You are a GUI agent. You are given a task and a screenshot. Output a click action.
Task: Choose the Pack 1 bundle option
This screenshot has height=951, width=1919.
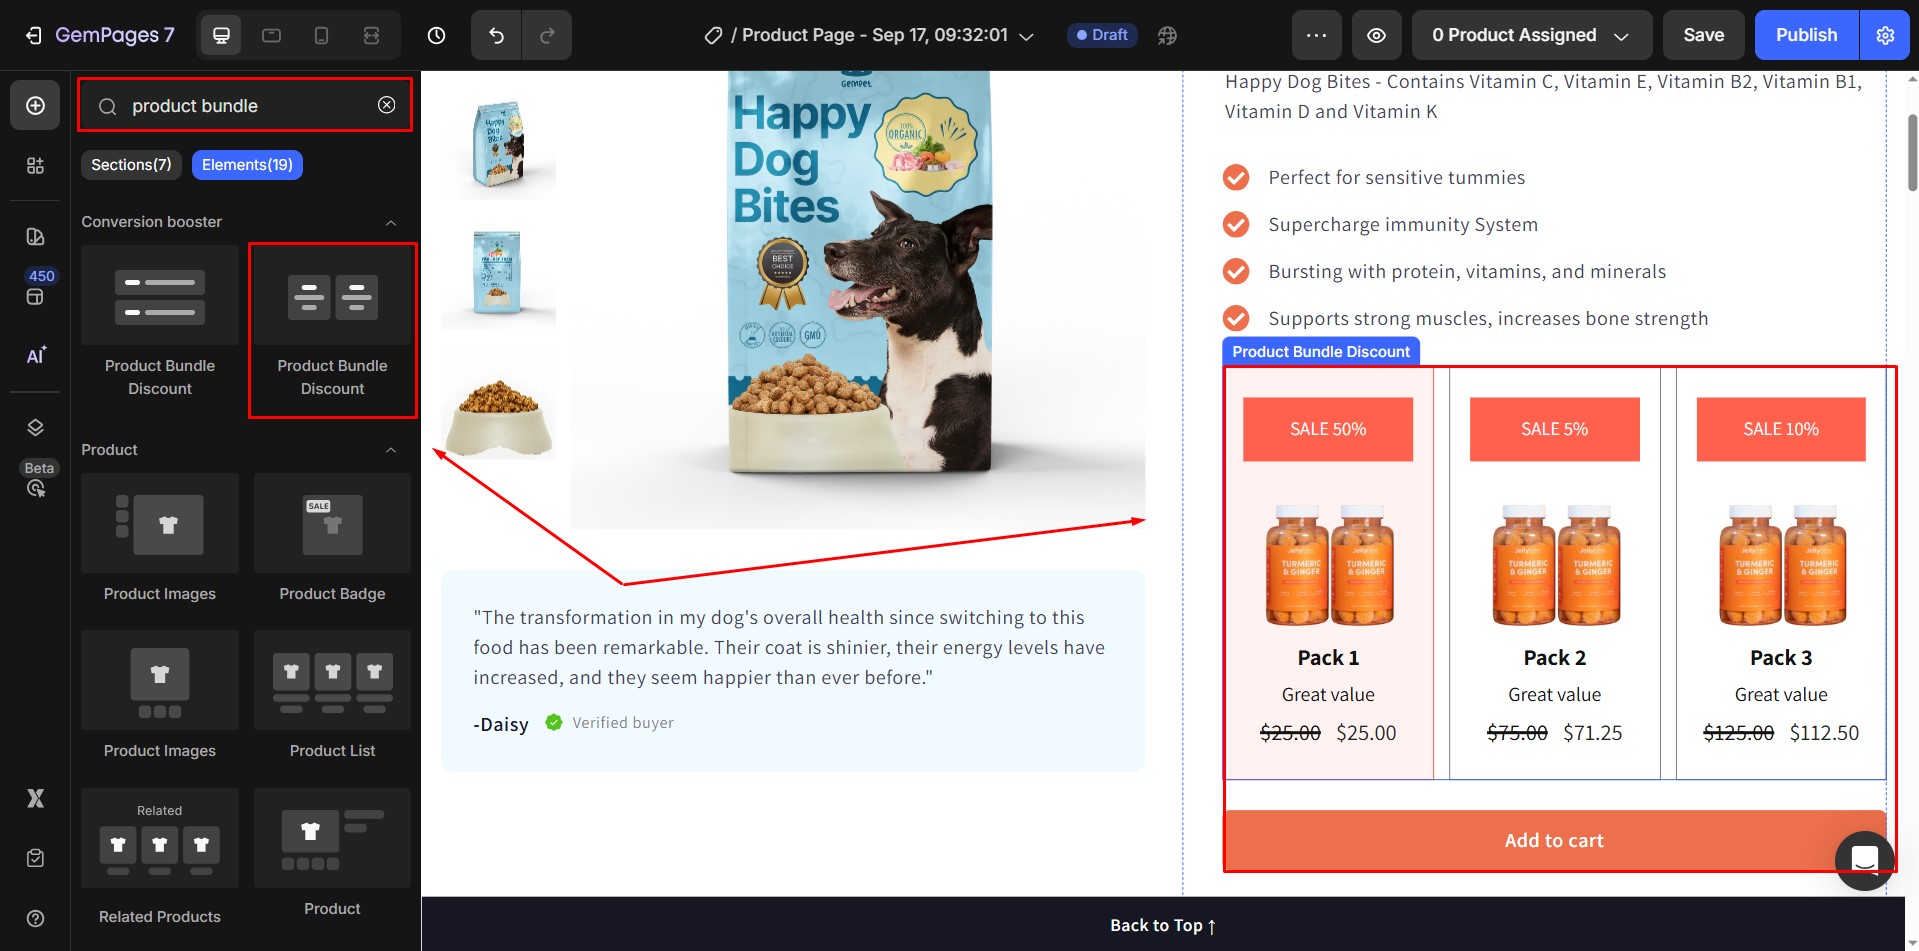pos(1329,573)
